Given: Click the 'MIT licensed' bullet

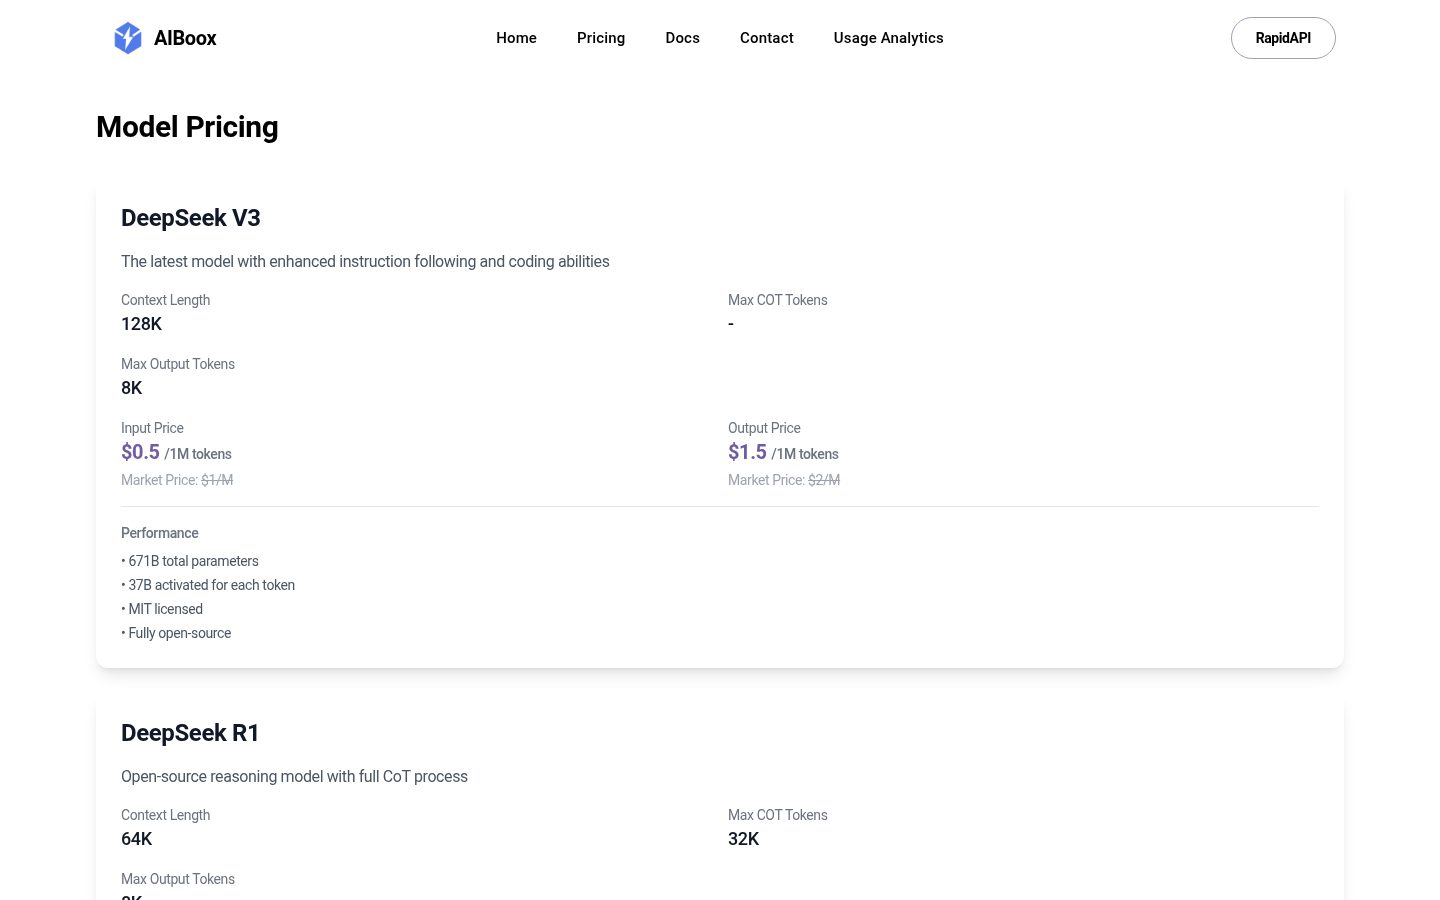Looking at the screenshot, I should tap(162, 609).
